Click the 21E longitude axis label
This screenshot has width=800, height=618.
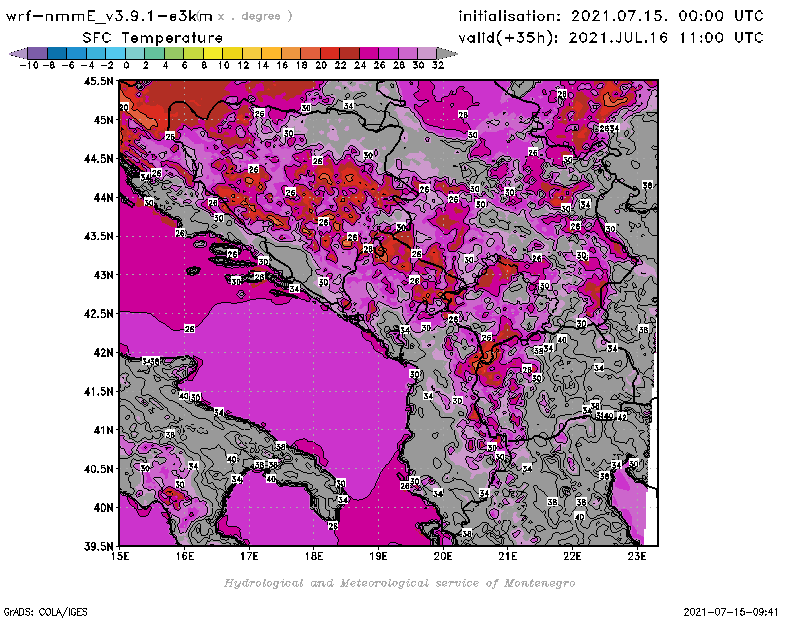pos(508,556)
